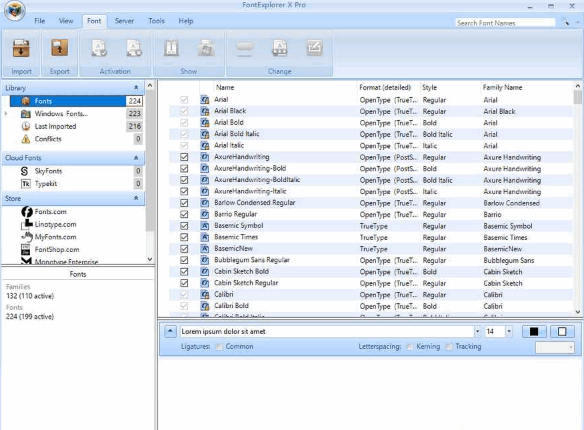Open the View menu
This screenshot has width=584, height=430.
(66, 21)
